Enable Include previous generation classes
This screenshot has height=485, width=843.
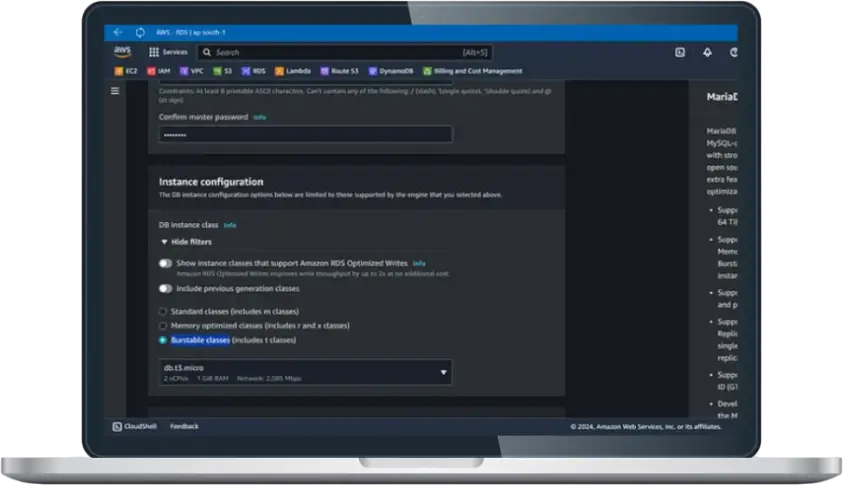click(166, 289)
